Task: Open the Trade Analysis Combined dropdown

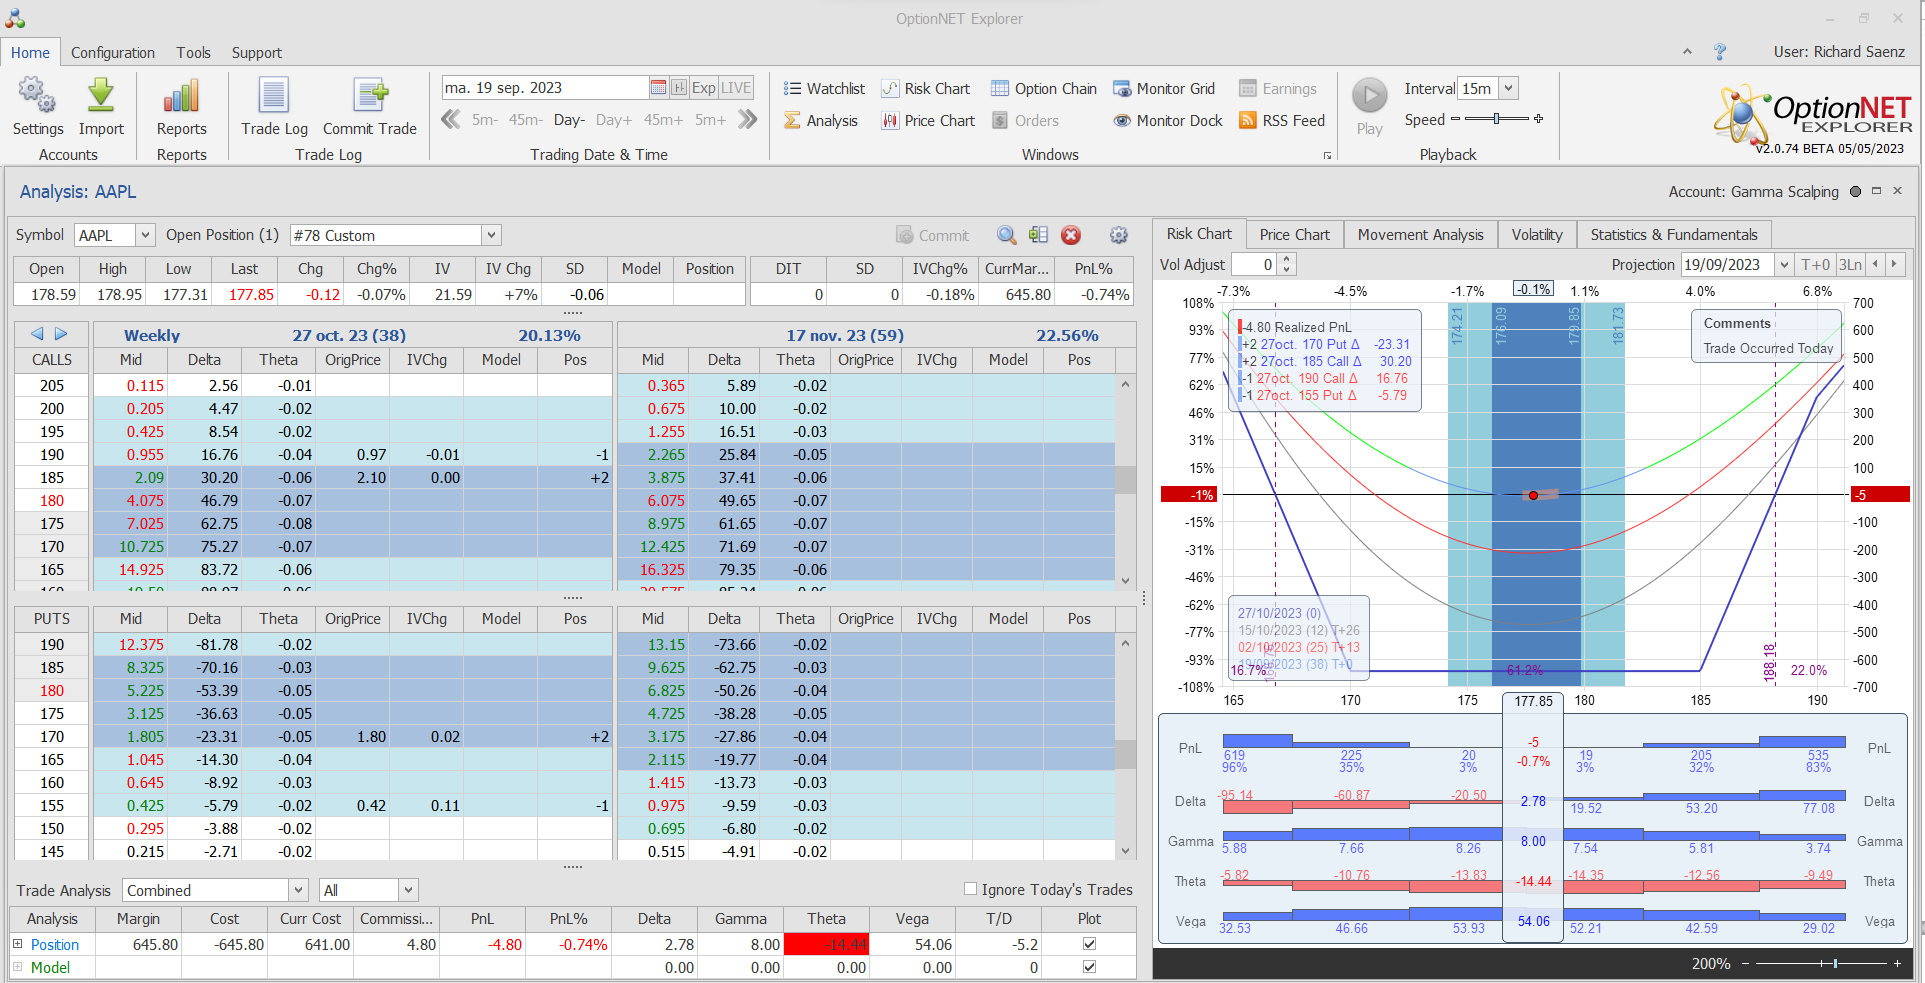Action: 298,890
